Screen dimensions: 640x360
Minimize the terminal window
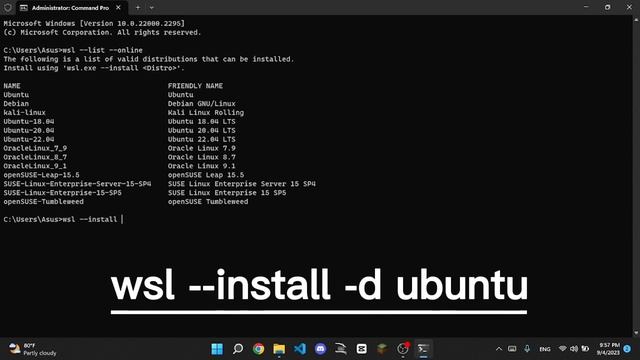pyautogui.click(x=586, y=7)
